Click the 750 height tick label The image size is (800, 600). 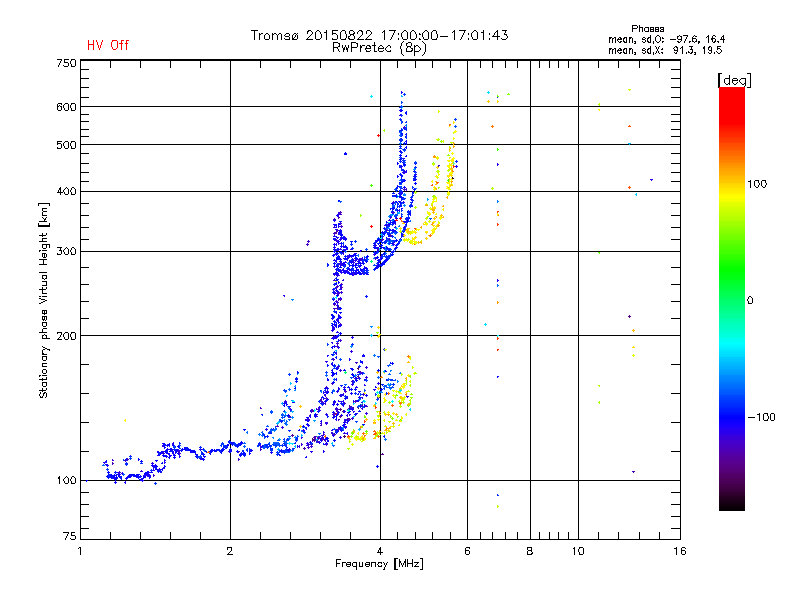tap(66, 63)
